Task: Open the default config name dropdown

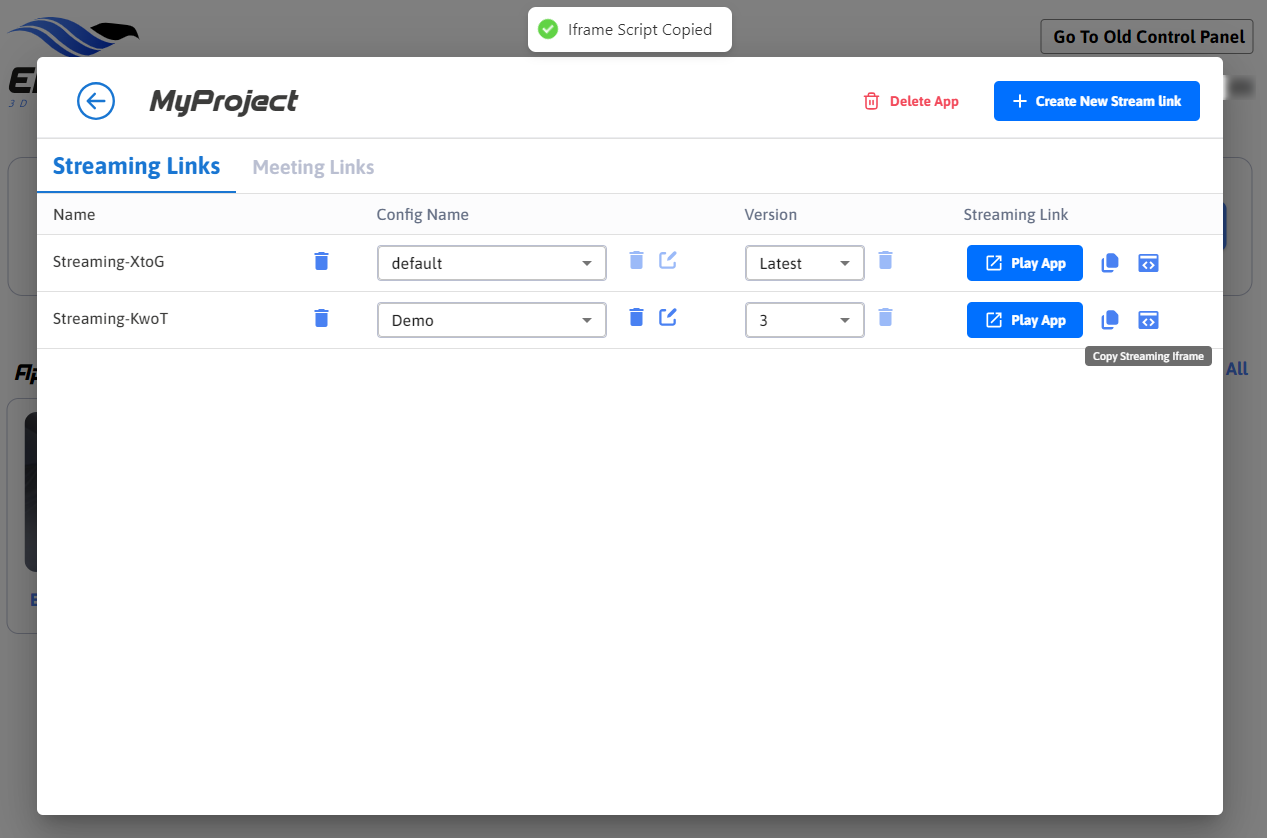Action: (x=491, y=264)
